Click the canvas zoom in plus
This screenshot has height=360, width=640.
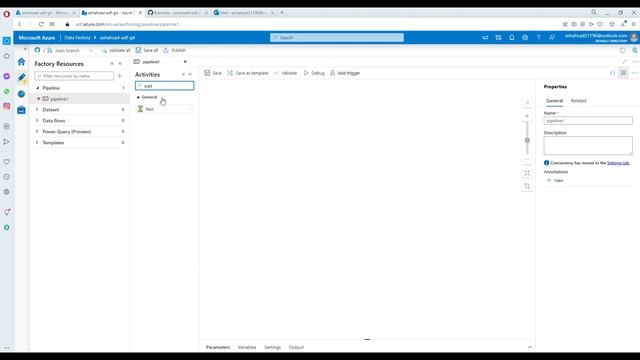[x=527, y=116]
